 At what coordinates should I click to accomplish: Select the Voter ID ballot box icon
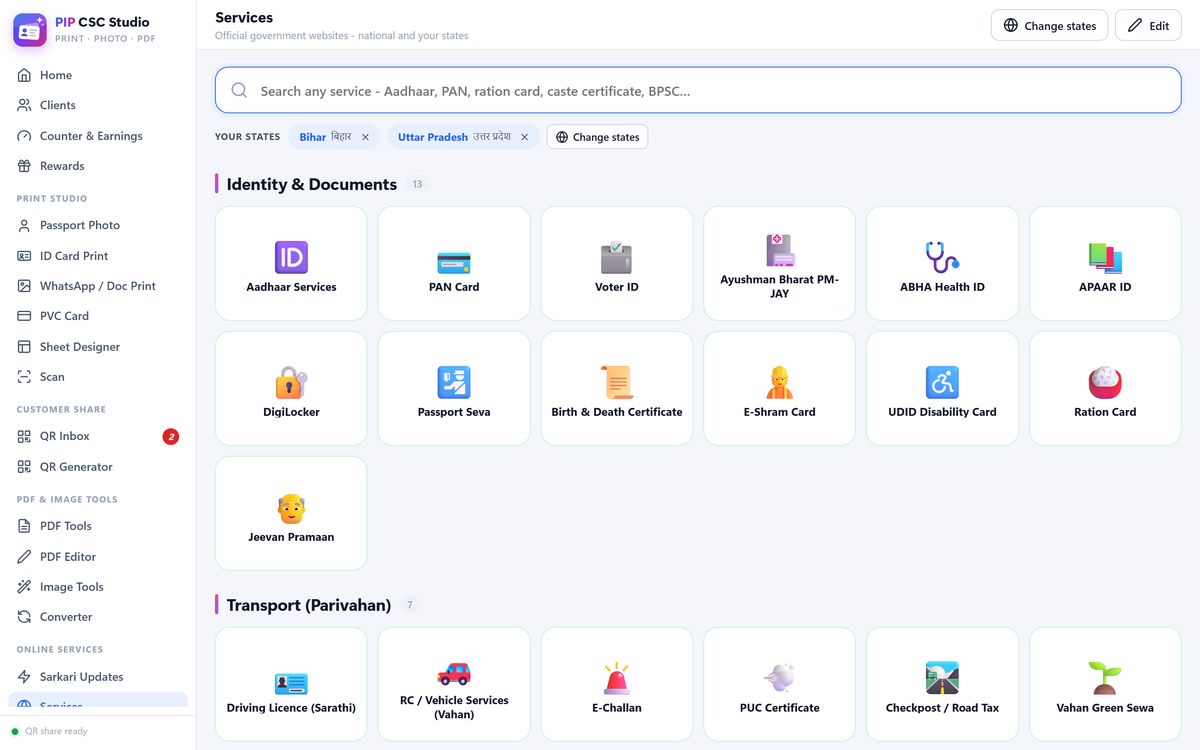[x=617, y=258]
